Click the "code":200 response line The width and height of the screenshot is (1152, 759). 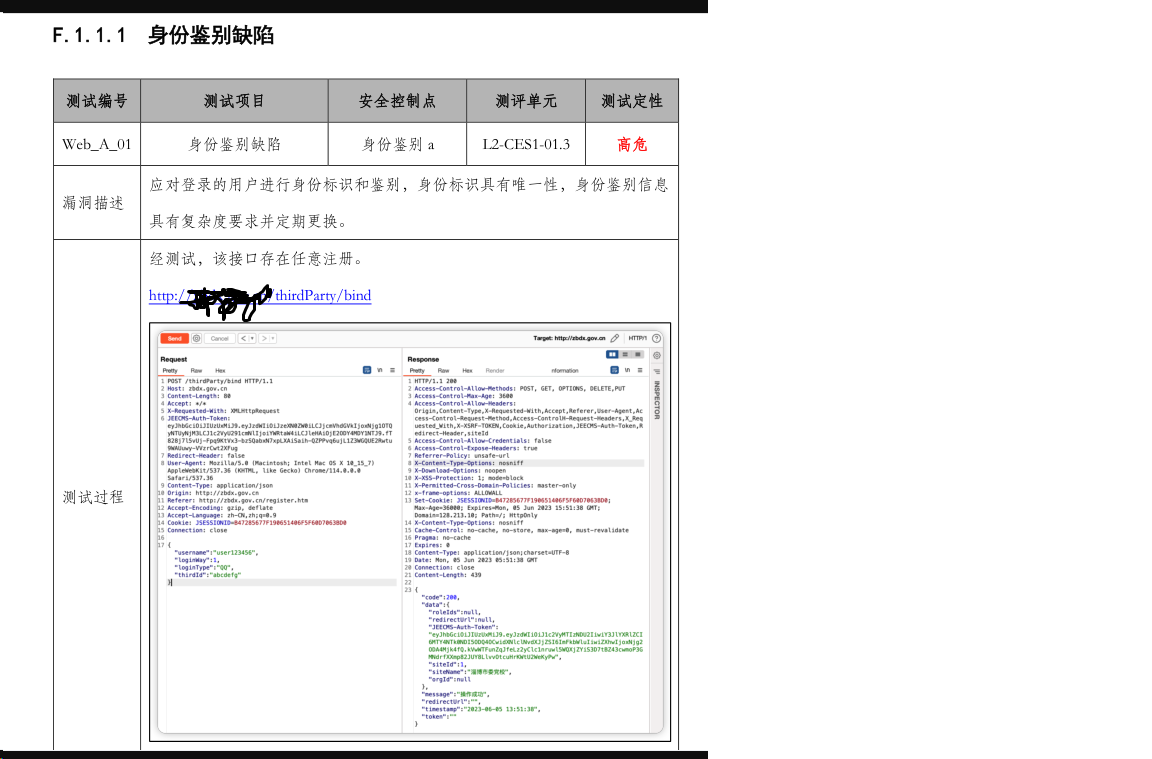click(441, 597)
